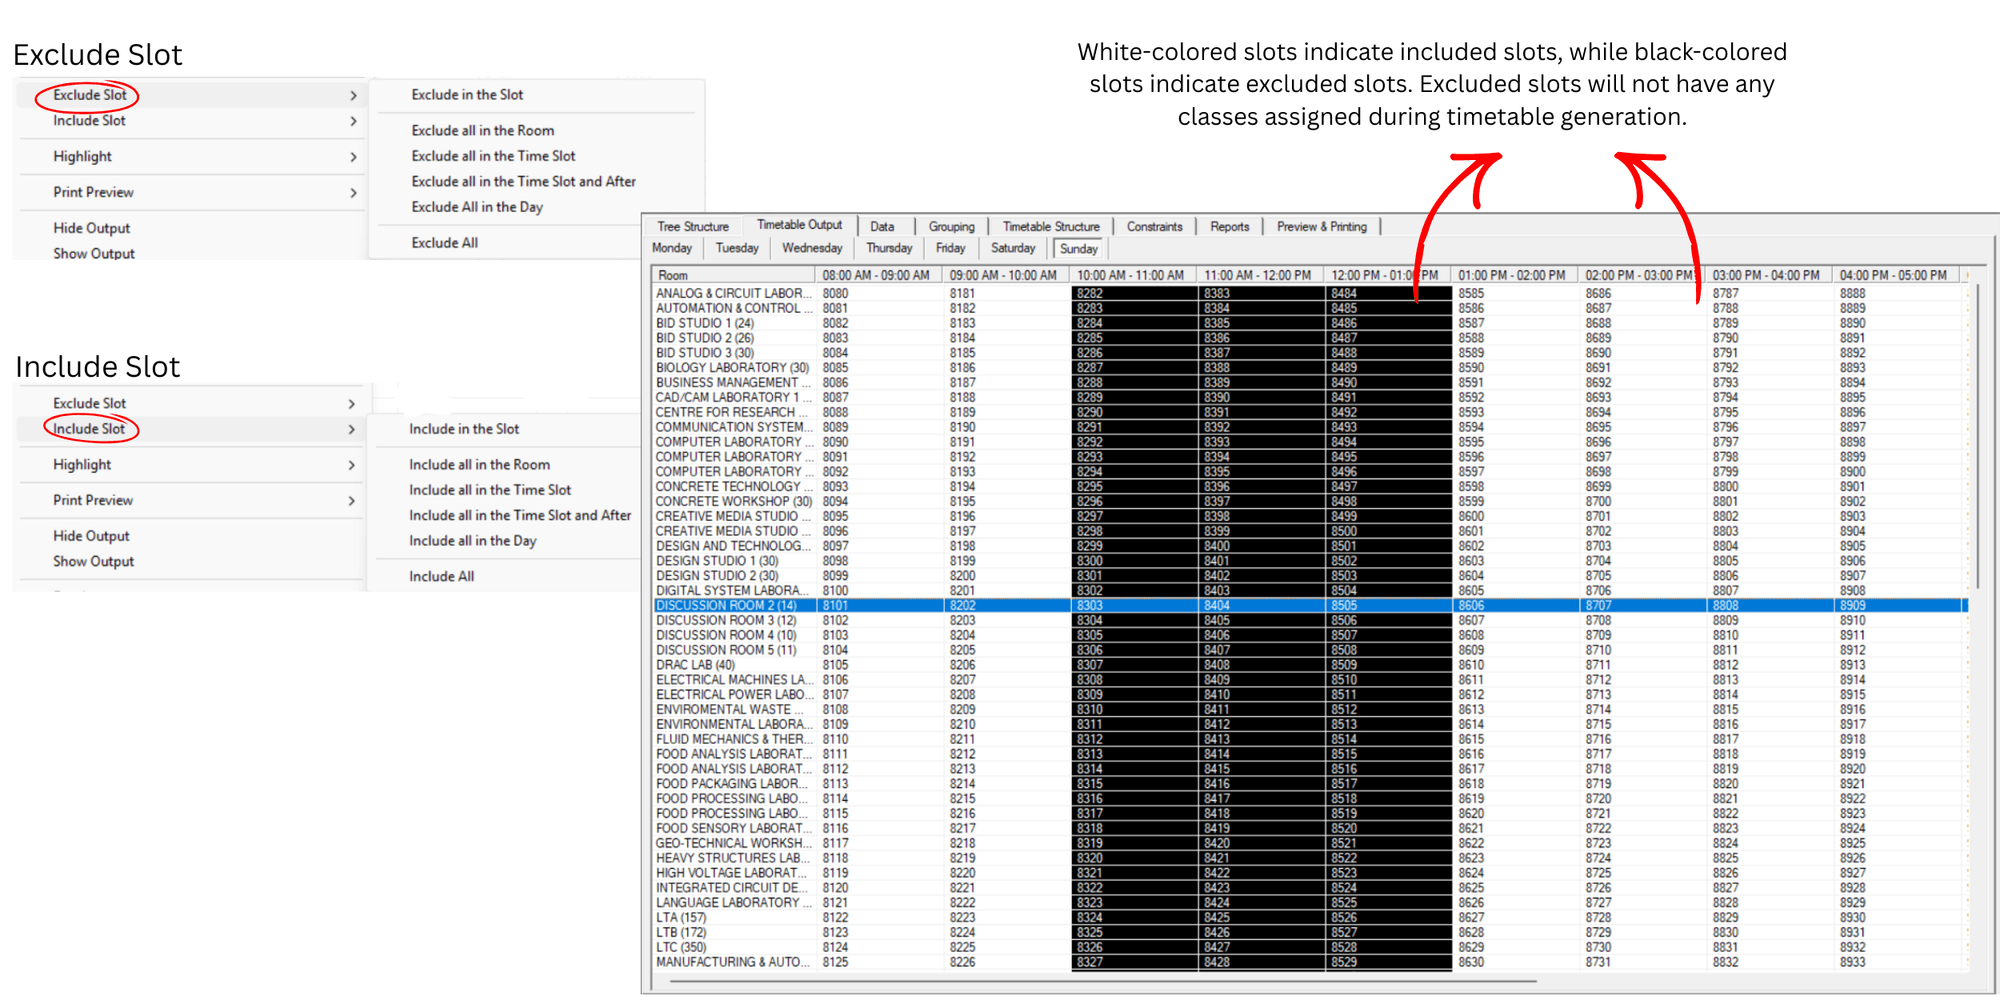Expand the circled Exclude Slot submenu arrow
2000x1000 pixels.
coord(353,96)
